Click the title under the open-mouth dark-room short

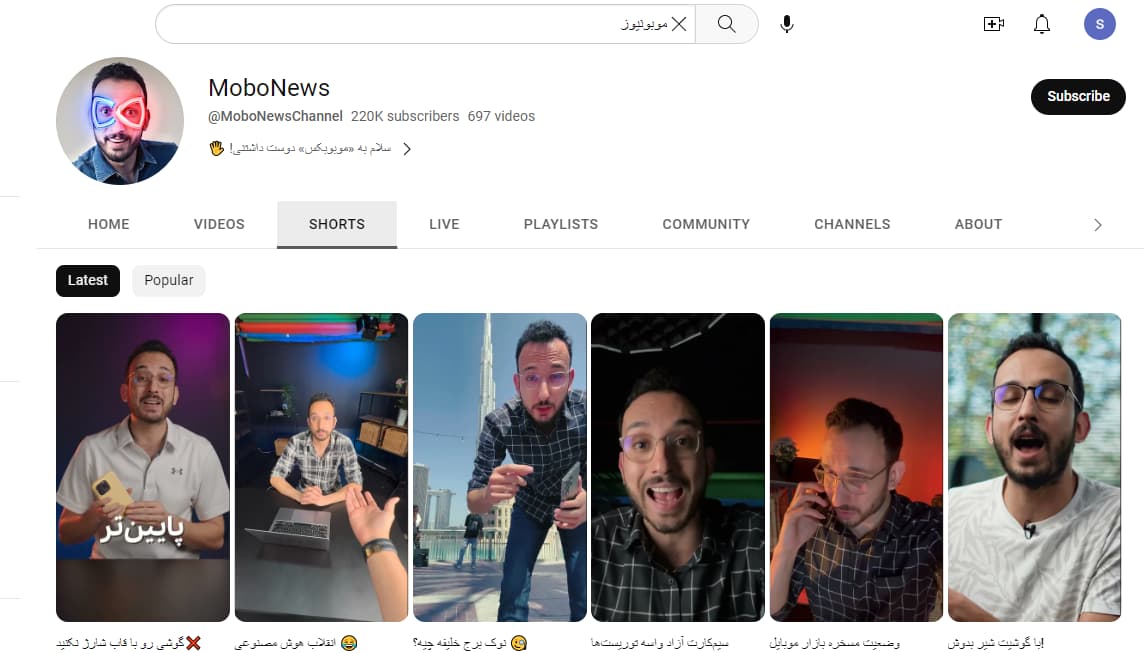[x=660, y=643]
